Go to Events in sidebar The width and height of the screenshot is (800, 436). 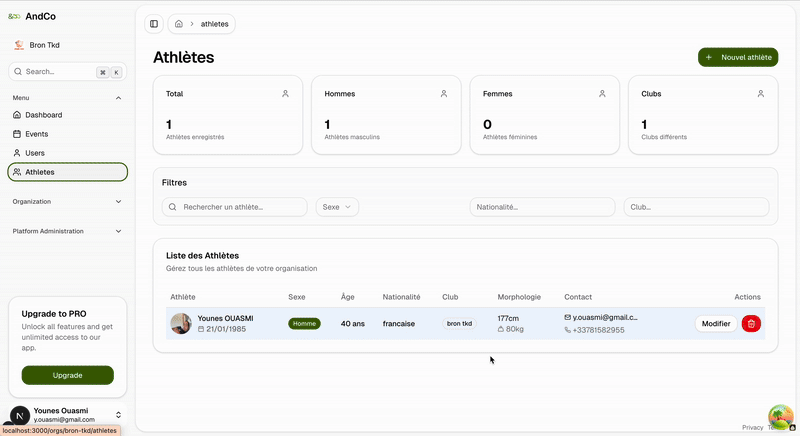[36, 134]
